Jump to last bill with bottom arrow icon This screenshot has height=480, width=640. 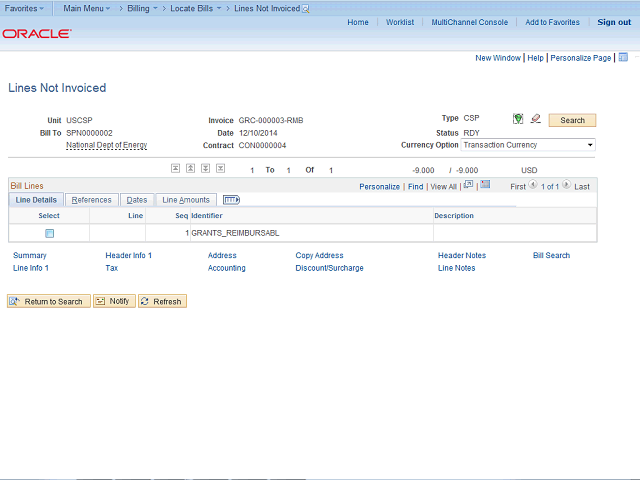tap(220, 169)
